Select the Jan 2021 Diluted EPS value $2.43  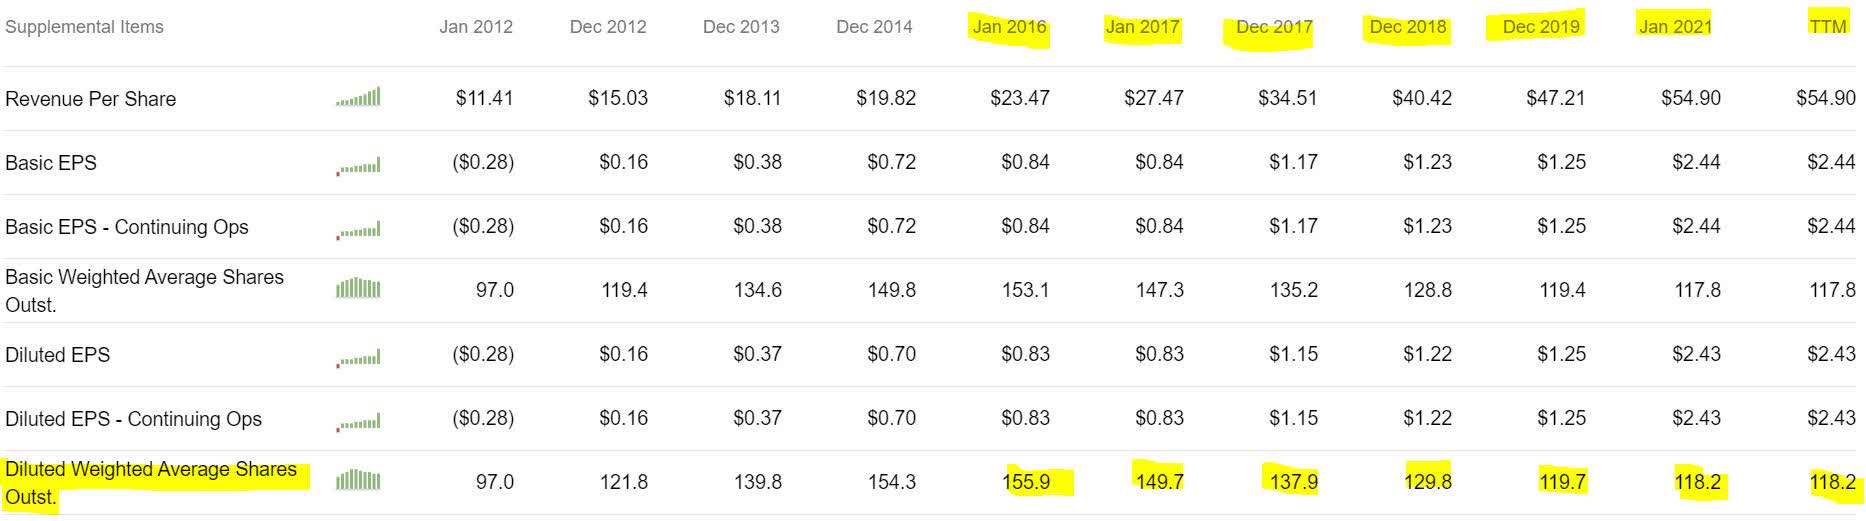(x=1696, y=354)
